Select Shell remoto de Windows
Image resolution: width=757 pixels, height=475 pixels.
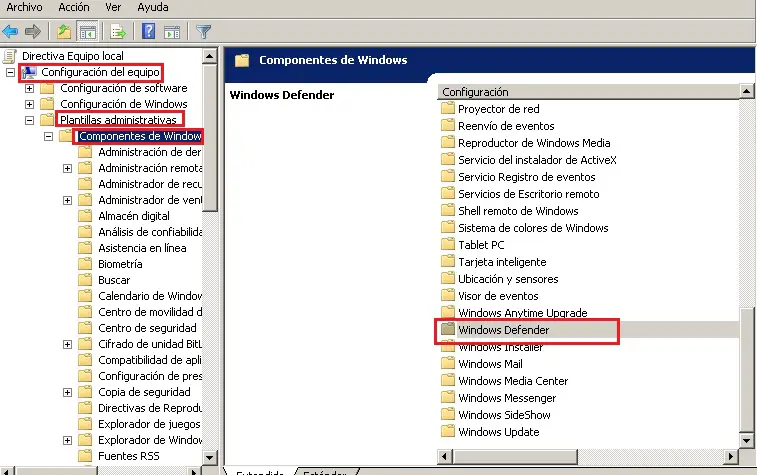click(x=518, y=210)
